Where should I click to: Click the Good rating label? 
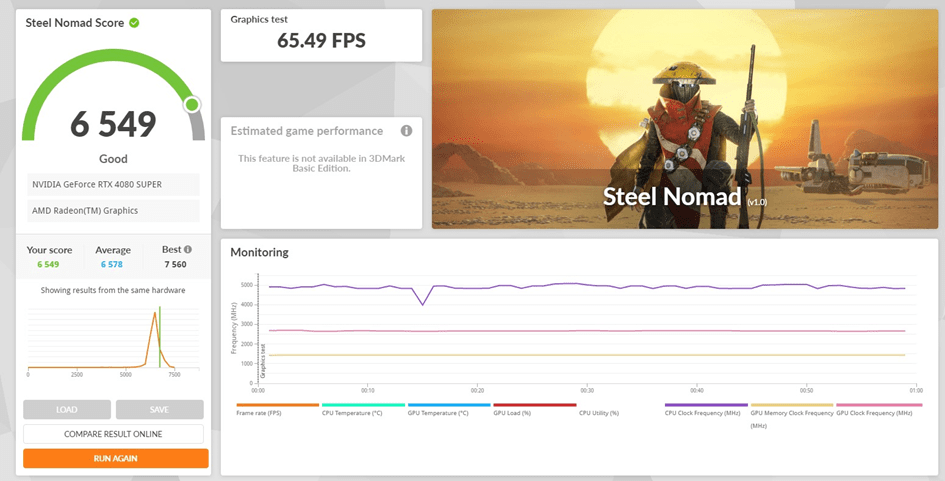pyautogui.click(x=113, y=159)
